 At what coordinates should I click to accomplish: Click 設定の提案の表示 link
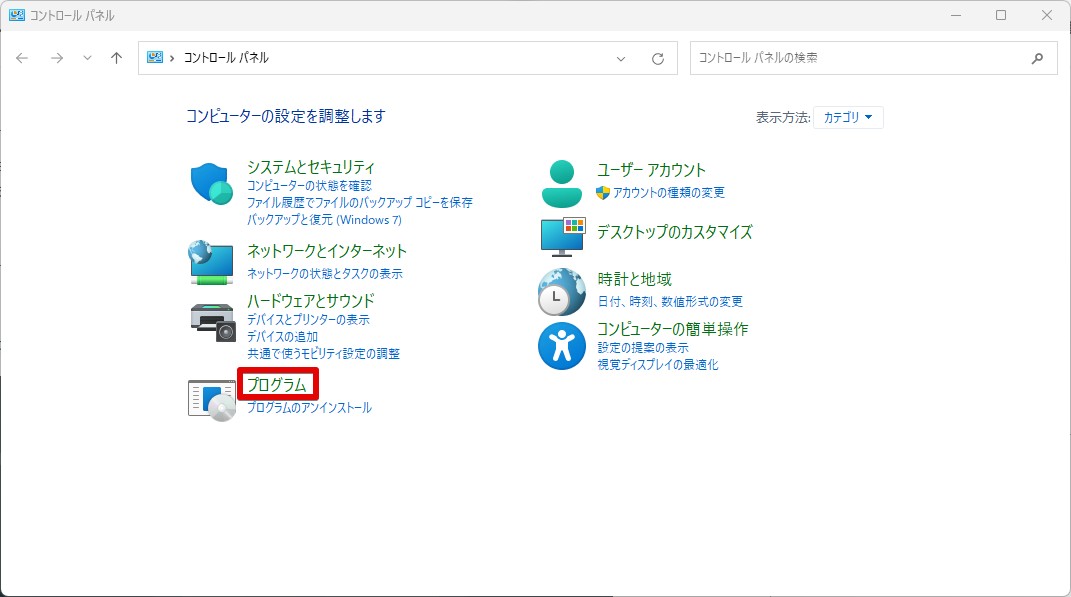coord(643,348)
